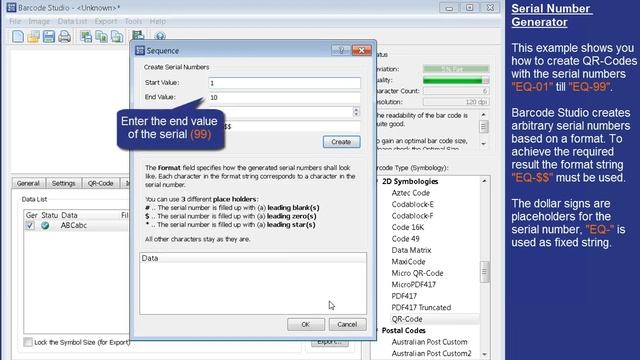Select Aztec Code symbology
This screenshot has height=360, width=640.
pyautogui.click(x=410, y=193)
